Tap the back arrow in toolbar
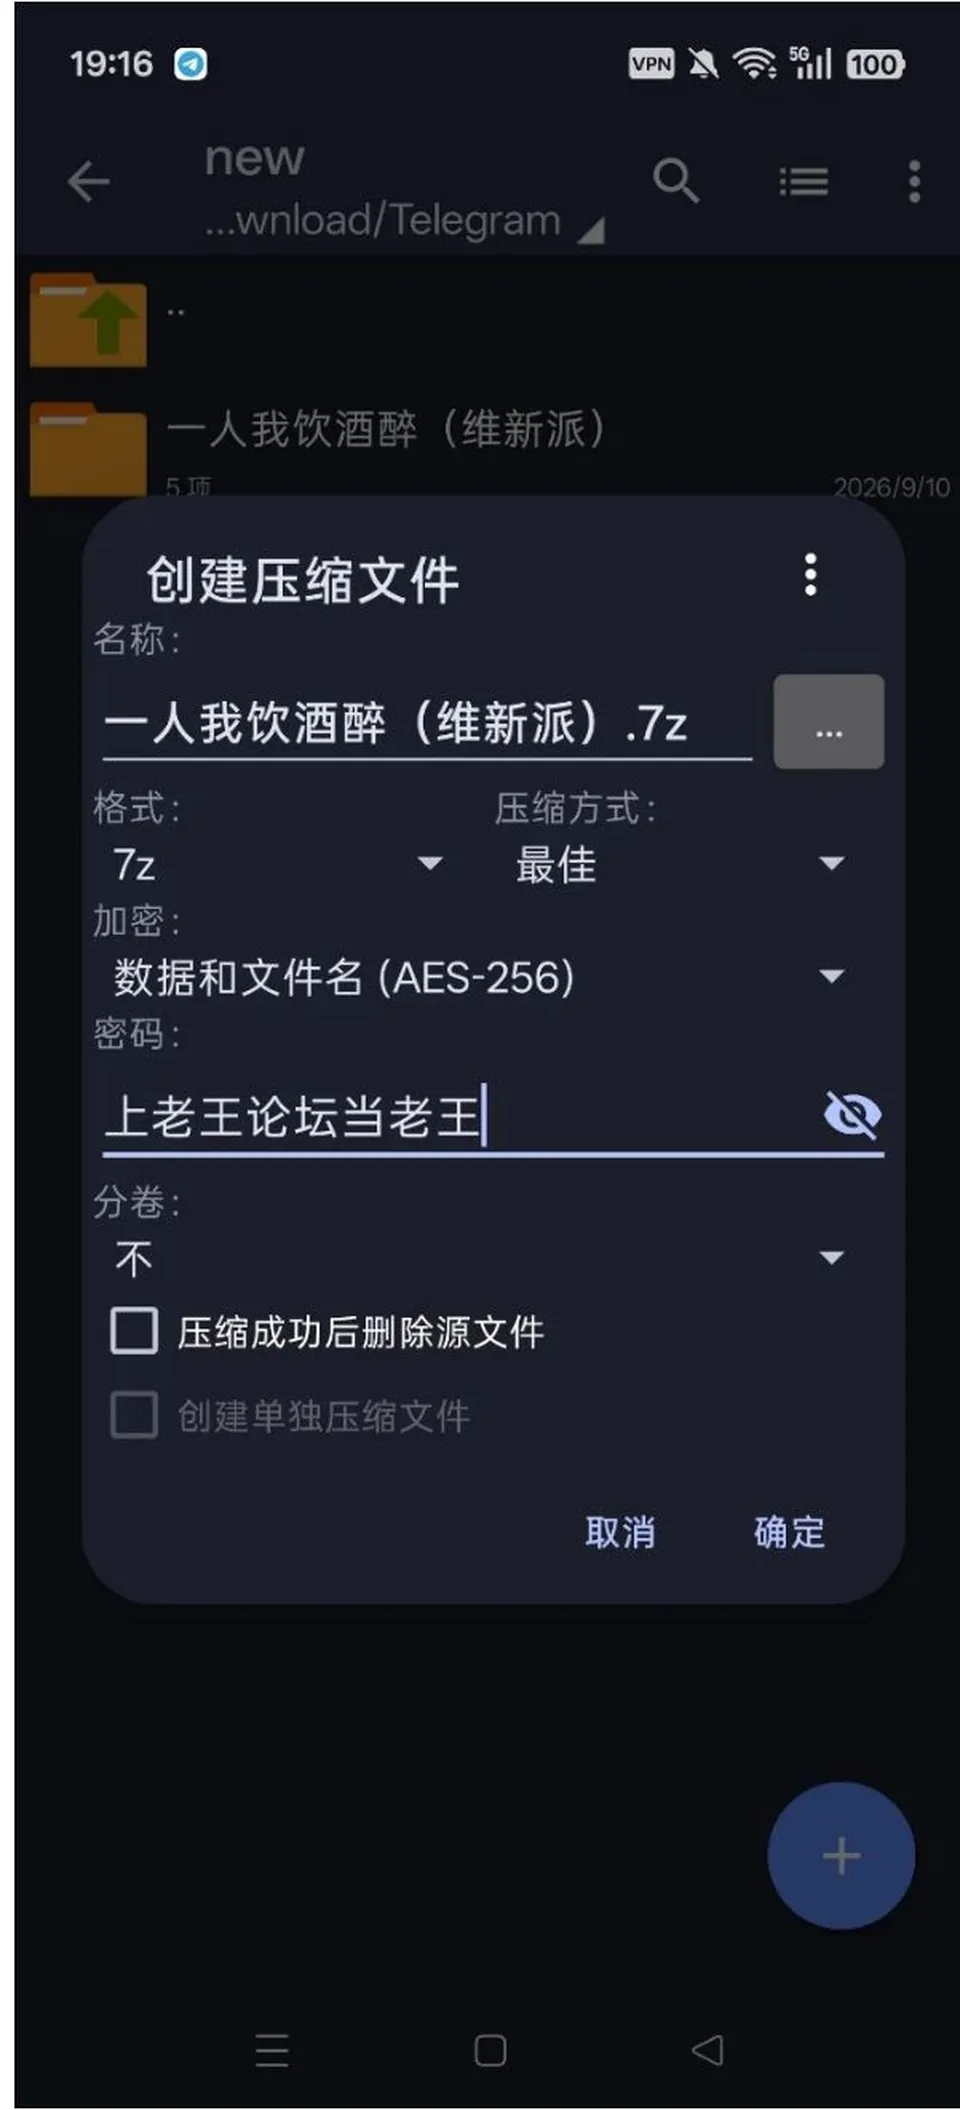Screen dimensions: 960x2110 [88, 182]
